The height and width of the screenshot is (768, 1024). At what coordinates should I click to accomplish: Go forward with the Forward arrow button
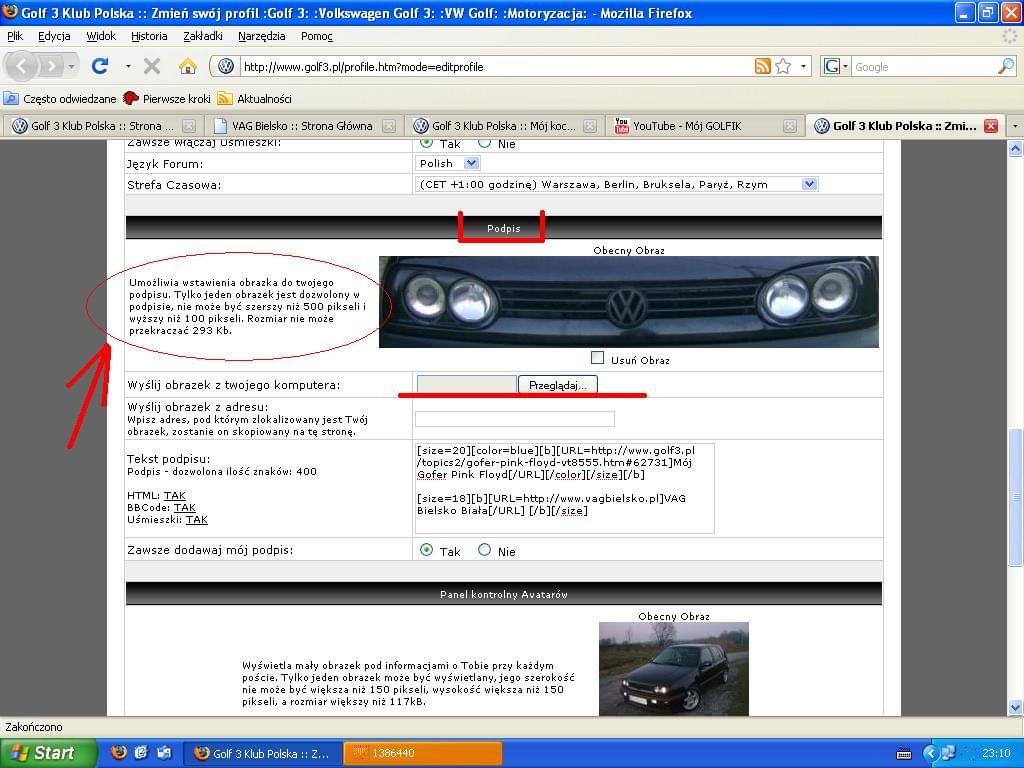tap(51, 66)
